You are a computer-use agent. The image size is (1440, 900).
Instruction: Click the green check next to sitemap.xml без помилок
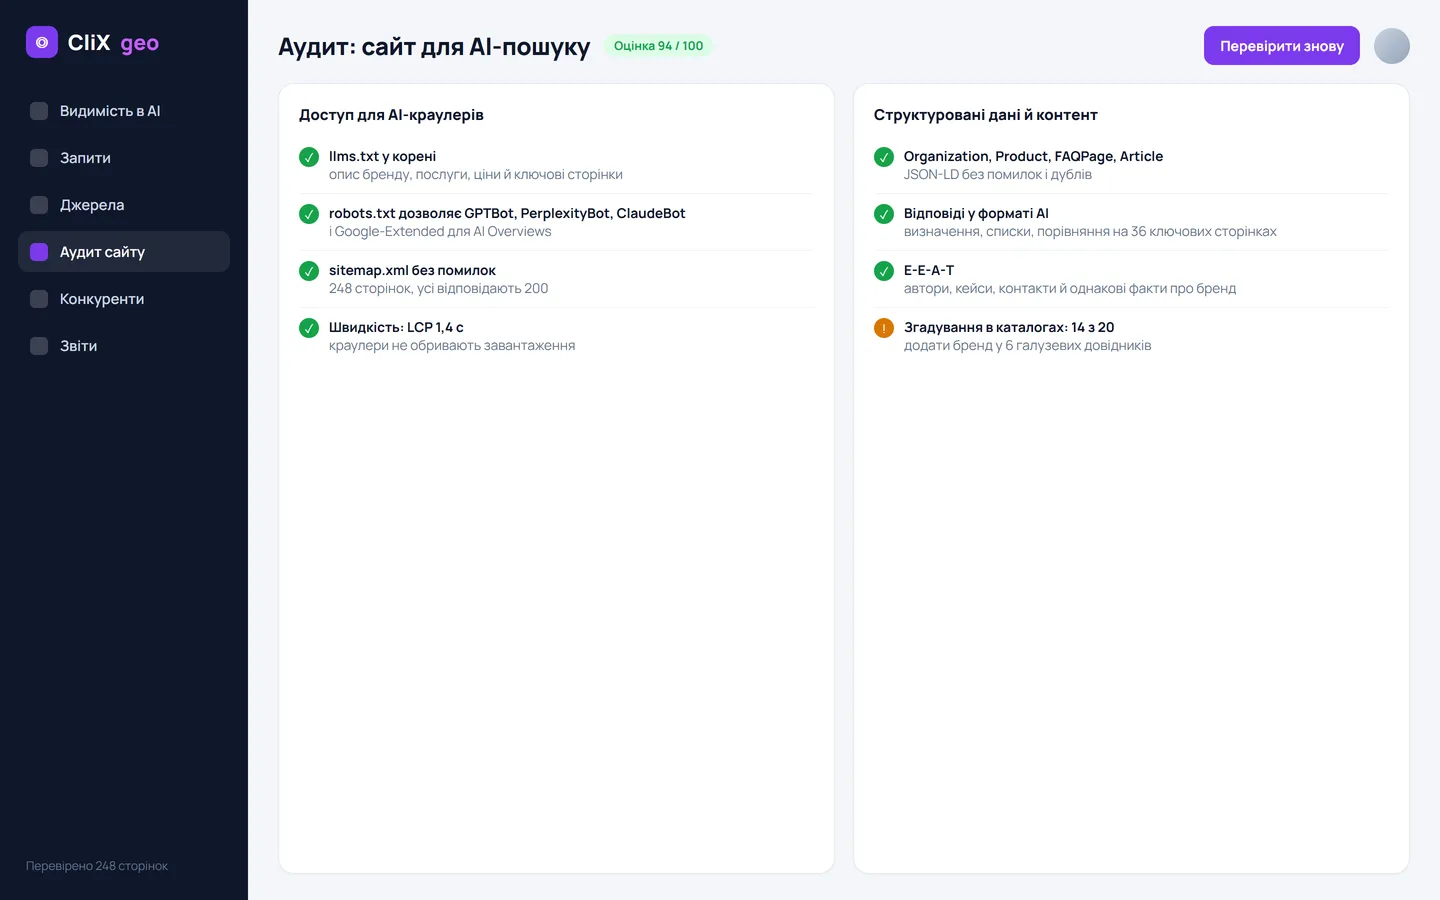coord(309,271)
